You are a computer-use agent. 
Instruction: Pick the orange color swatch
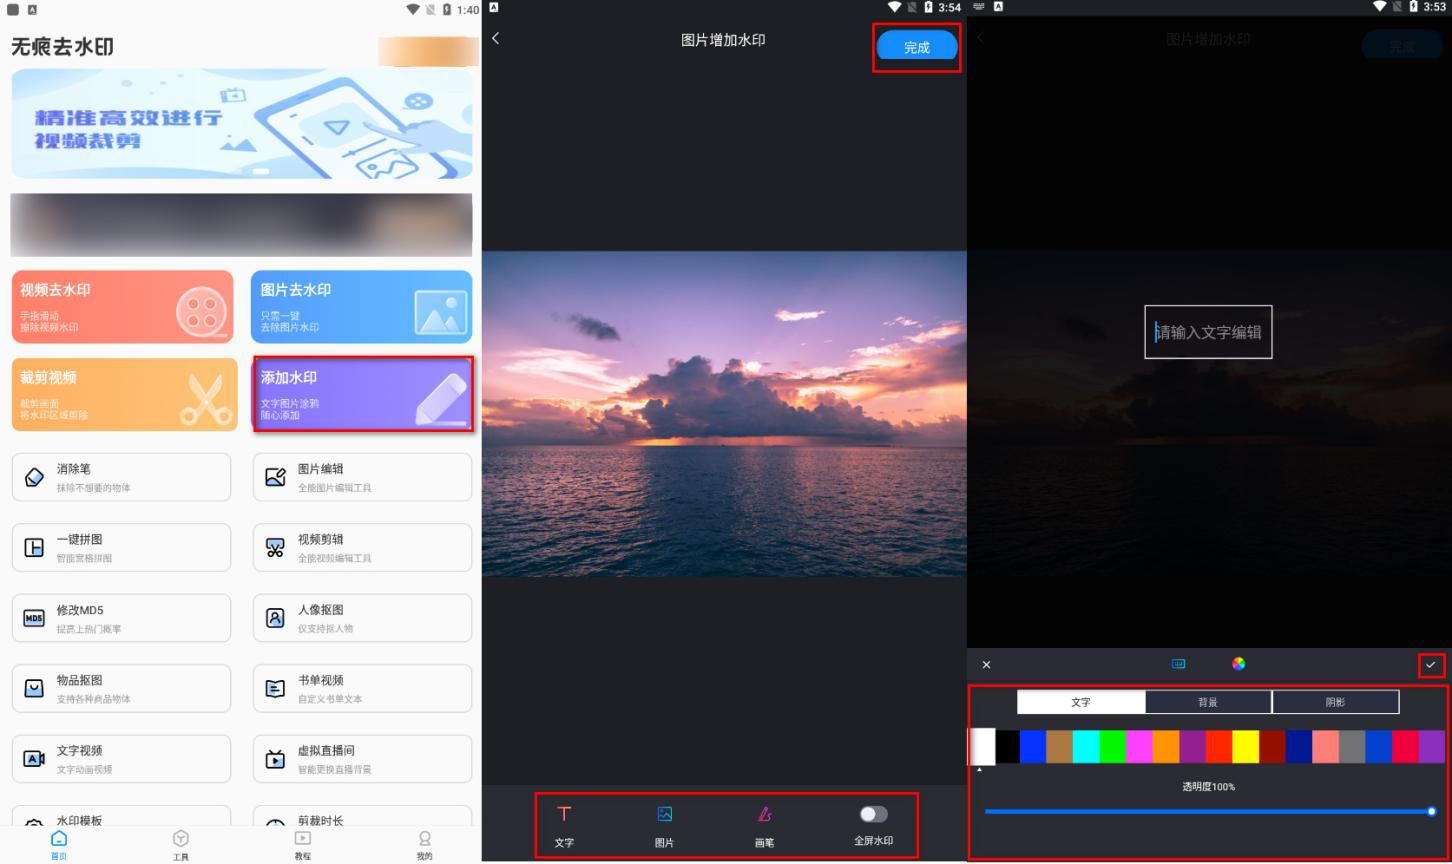coord(1165,747)
